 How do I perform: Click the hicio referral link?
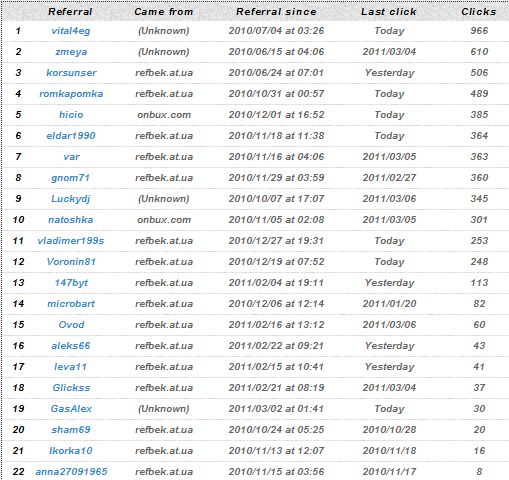(x=71, y=115)
